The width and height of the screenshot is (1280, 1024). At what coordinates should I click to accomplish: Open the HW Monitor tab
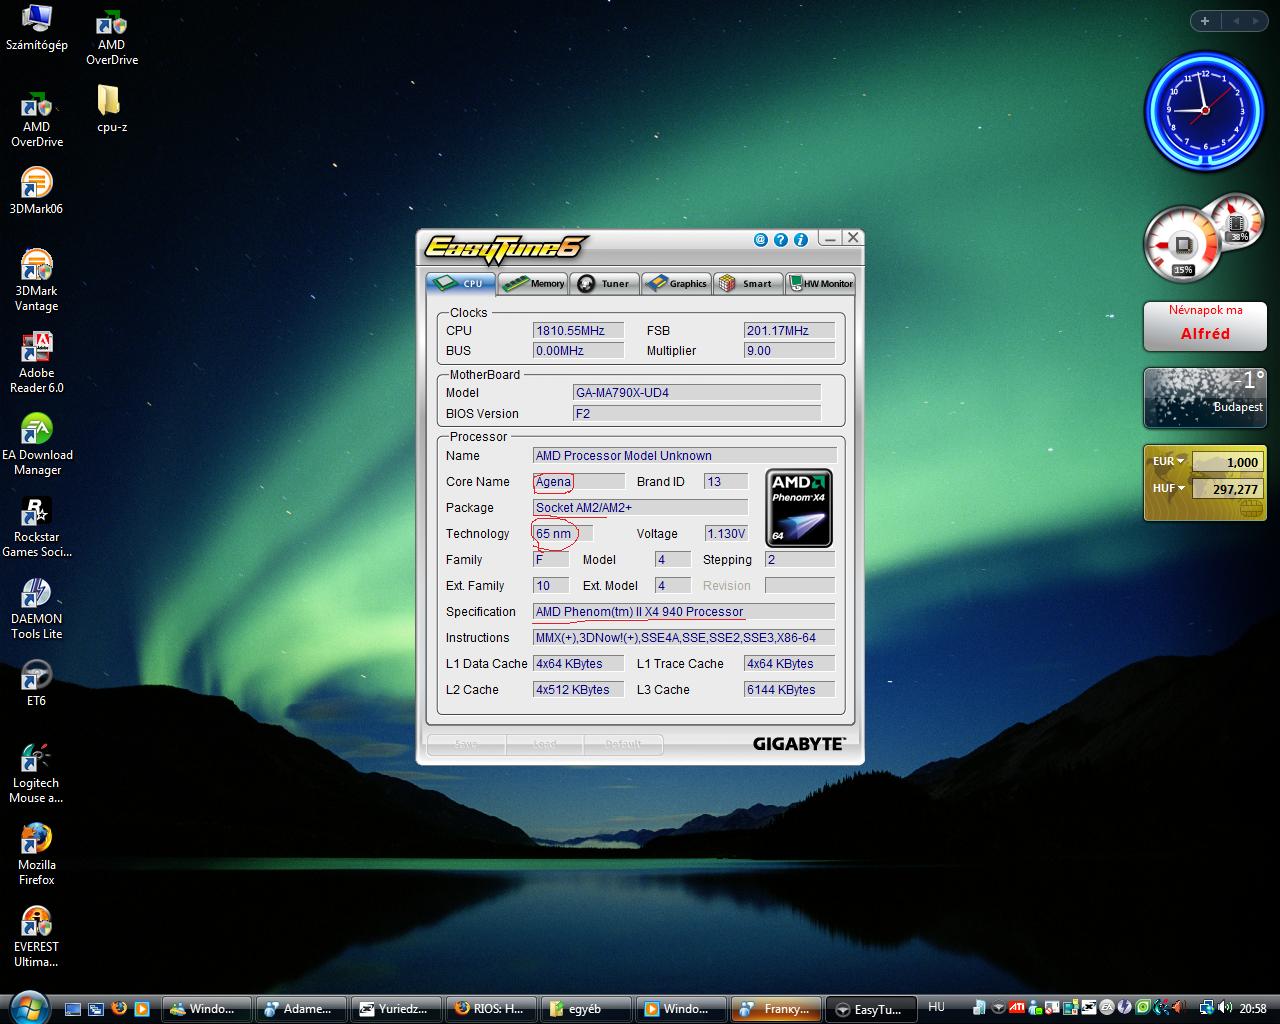point(820,283)
